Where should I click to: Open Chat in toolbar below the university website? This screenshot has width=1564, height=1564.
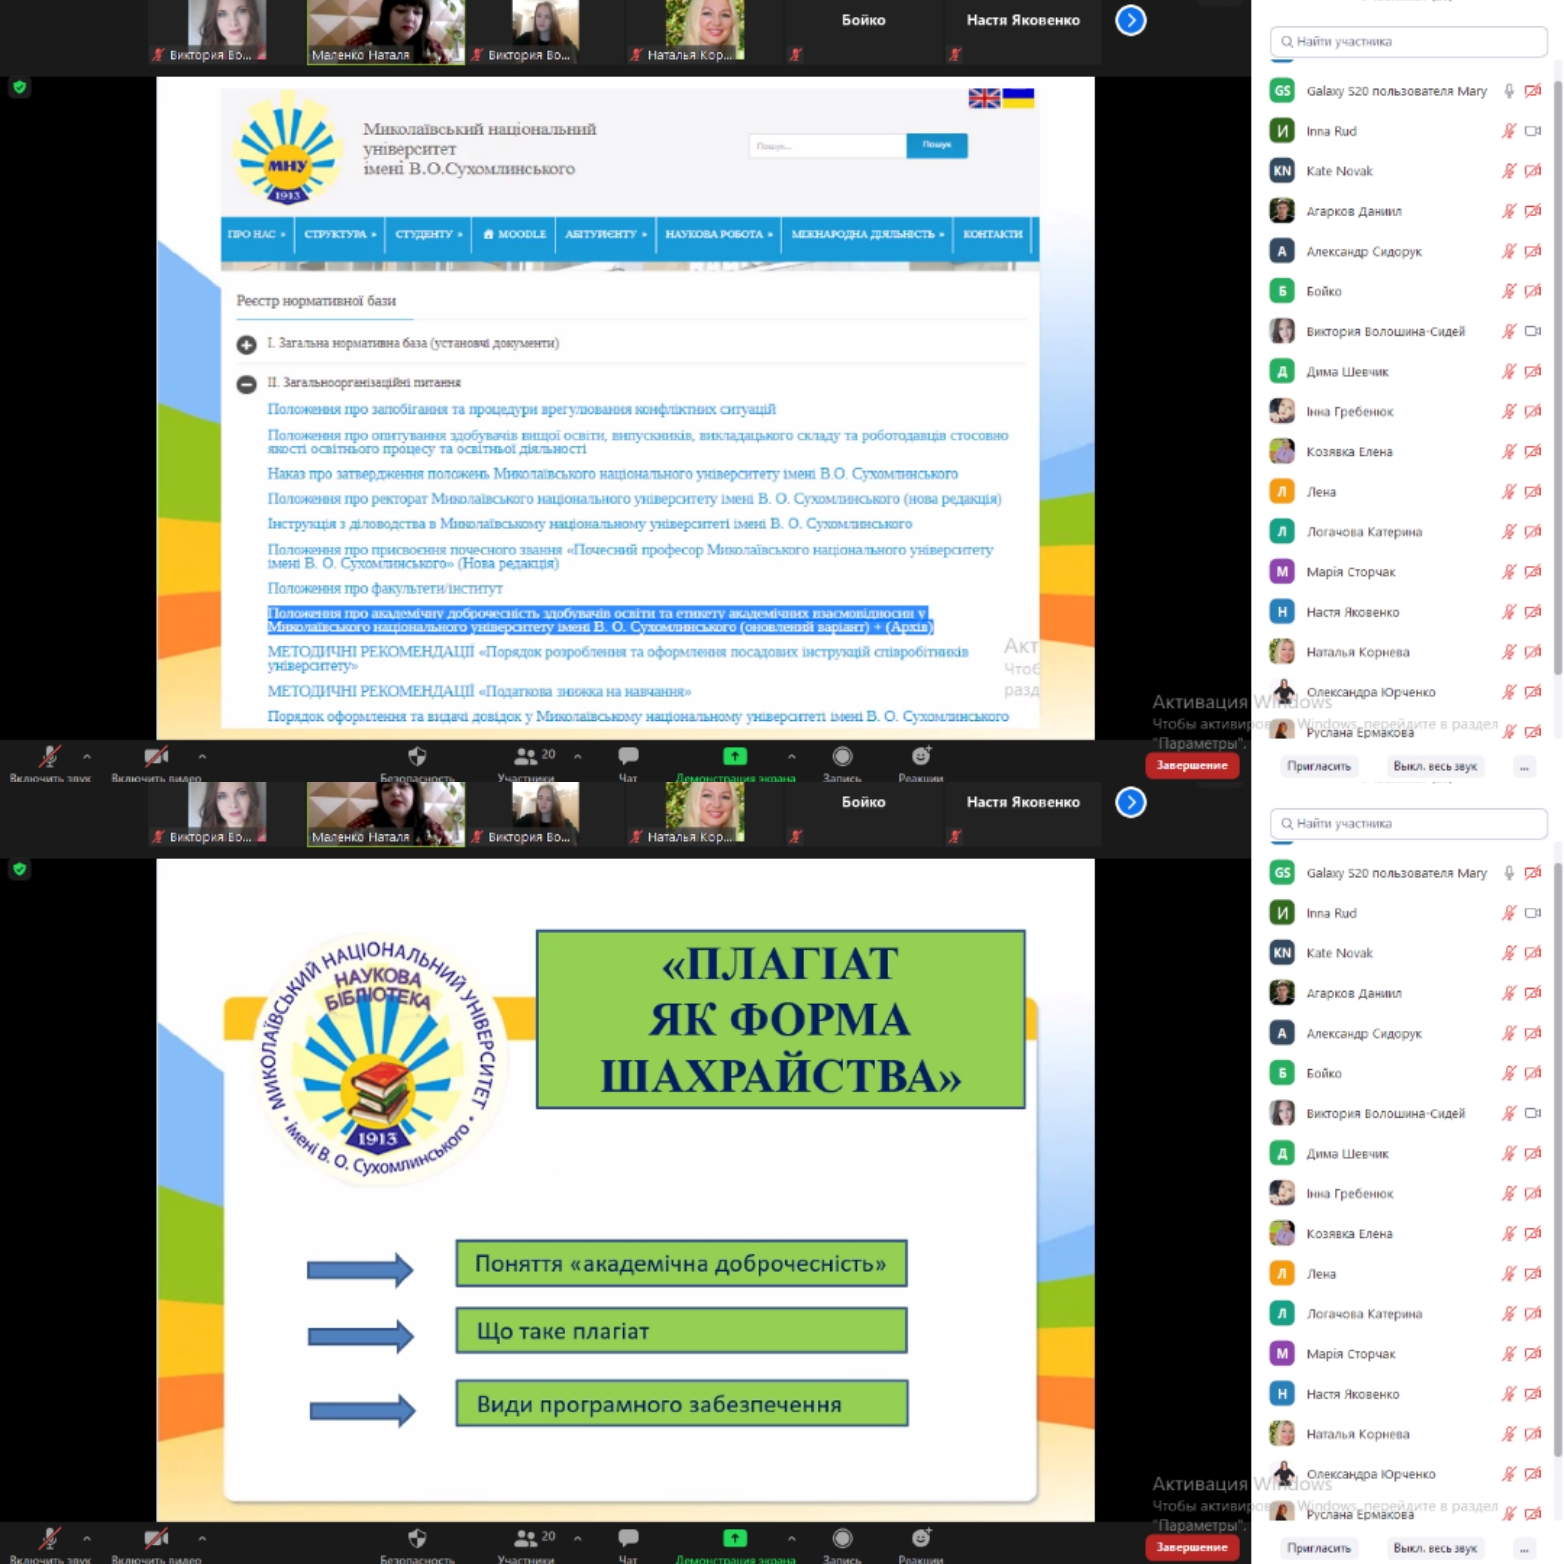pyautogui.click(x=628, y=758)
